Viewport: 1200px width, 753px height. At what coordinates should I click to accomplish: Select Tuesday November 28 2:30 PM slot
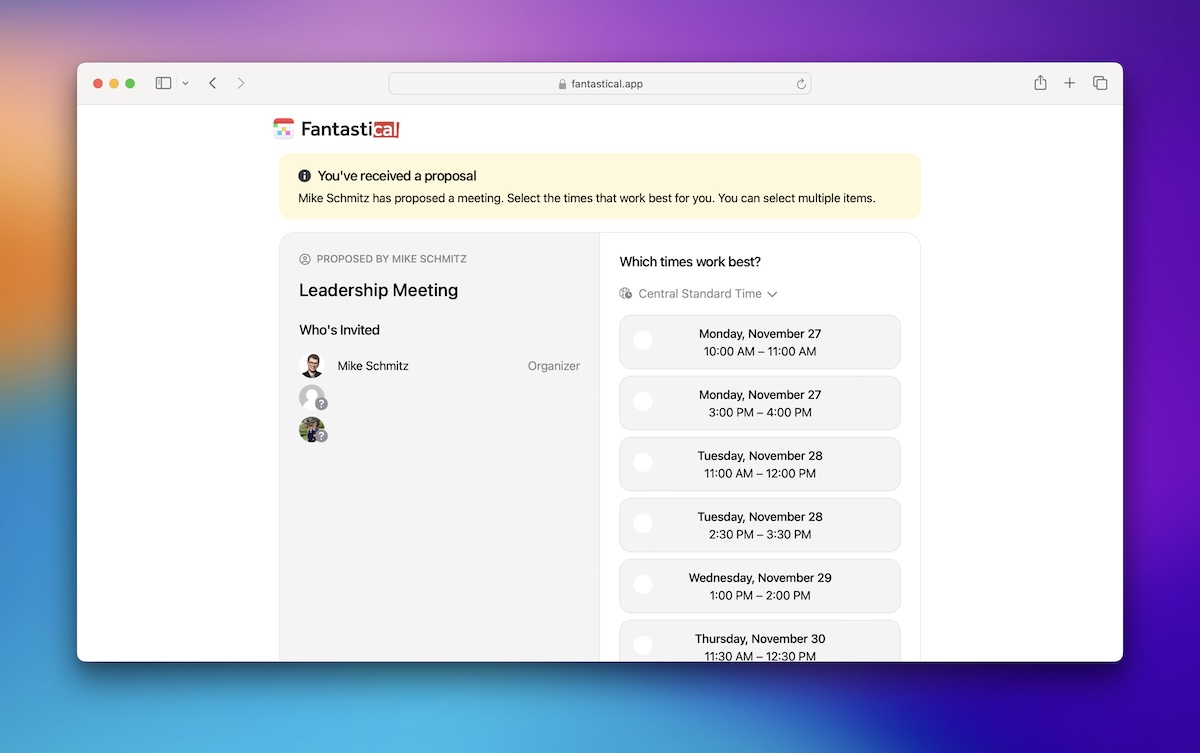click(x=760, y=525)
